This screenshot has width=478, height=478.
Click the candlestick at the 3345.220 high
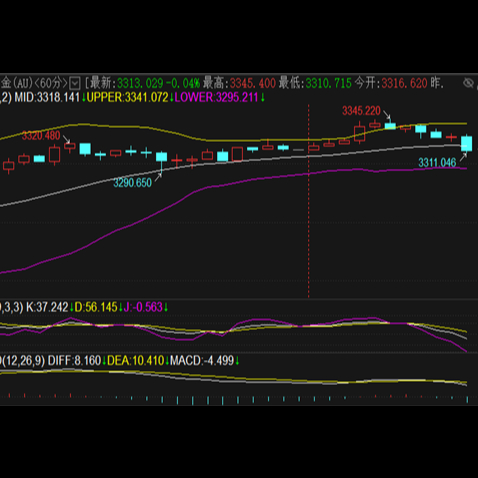390,124
